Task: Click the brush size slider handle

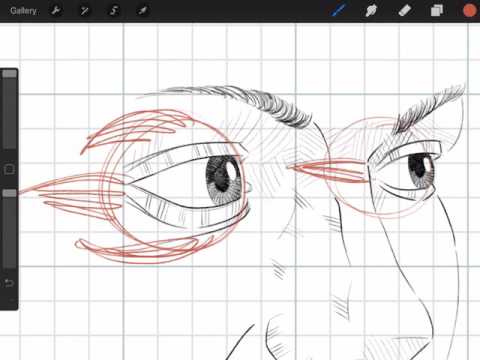Action: pyautogui.click(x=9, y=74)
